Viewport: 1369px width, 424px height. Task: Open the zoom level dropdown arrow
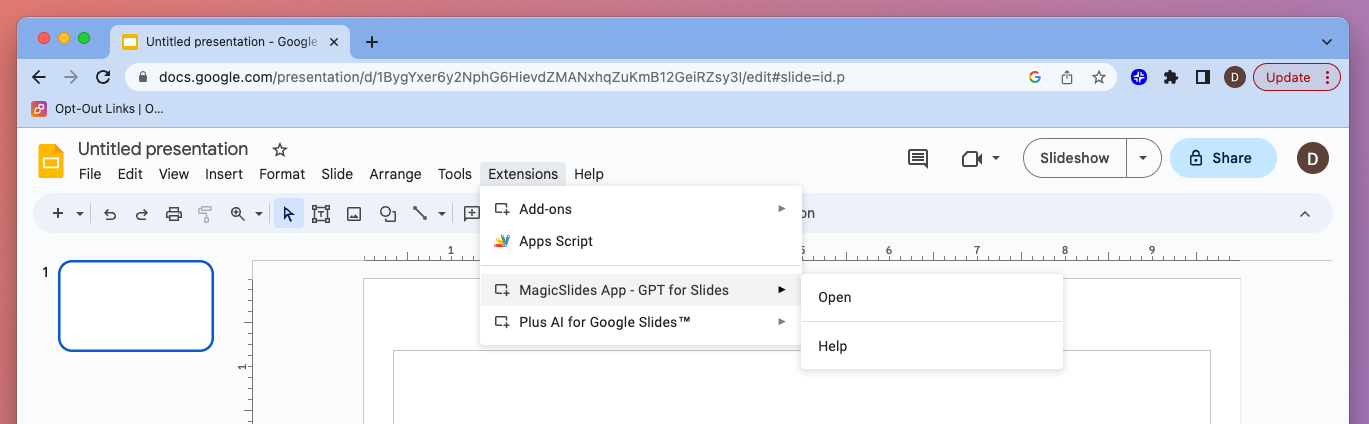[259, 214]
